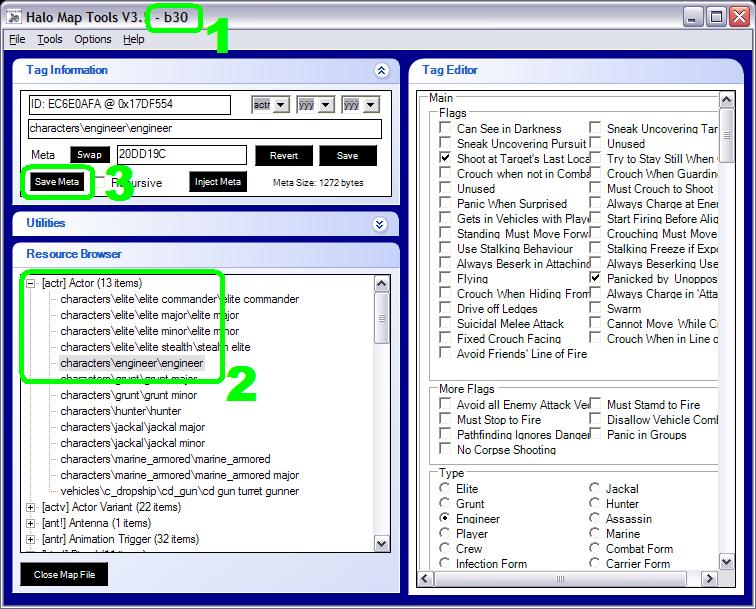Expand the [ant!] Antenna node
The image size is (756, 609).
30,523
